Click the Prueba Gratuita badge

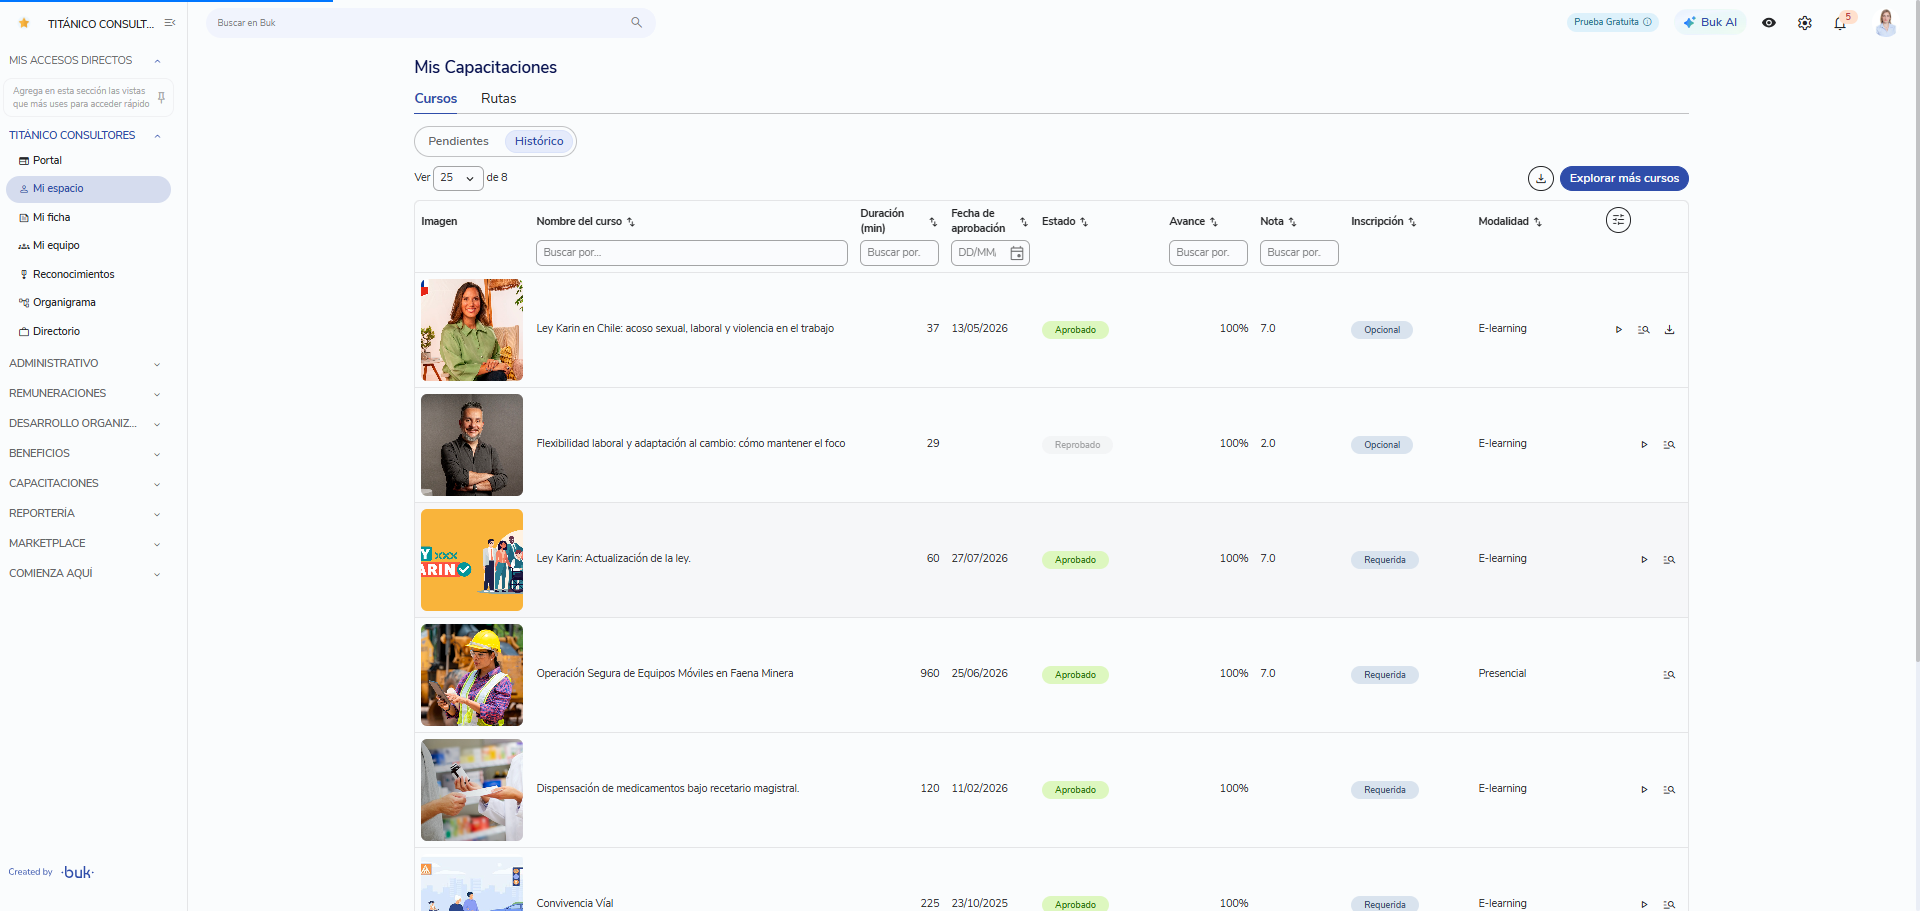click(1613, 22)
